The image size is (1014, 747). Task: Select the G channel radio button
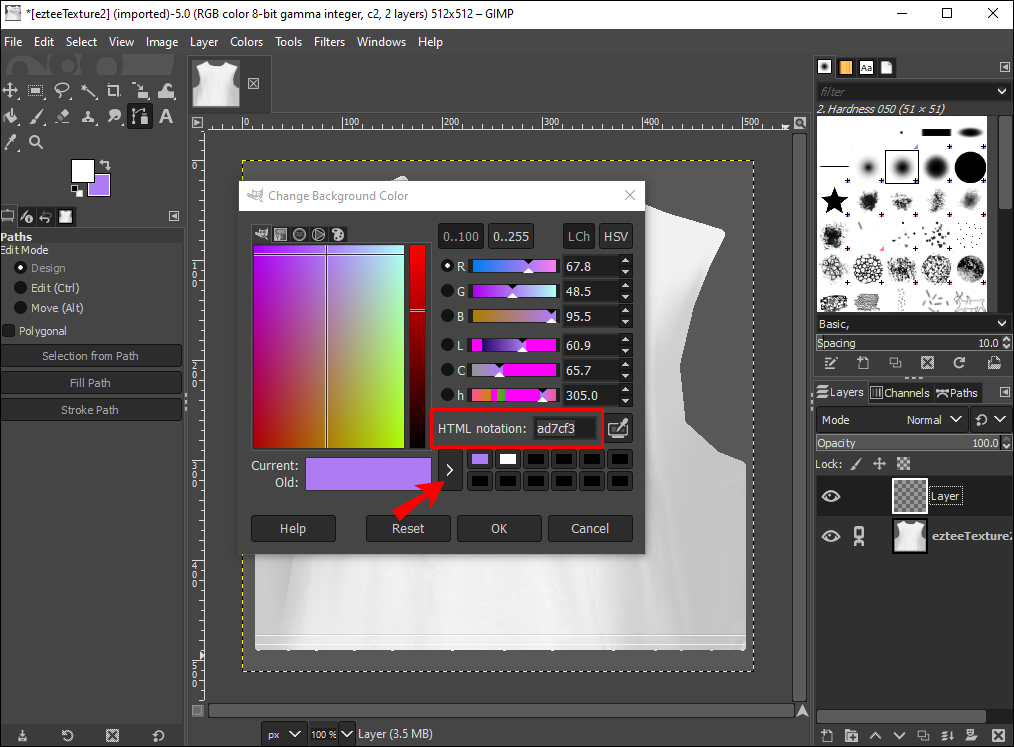pyautogui.click(x=447, y=291)
